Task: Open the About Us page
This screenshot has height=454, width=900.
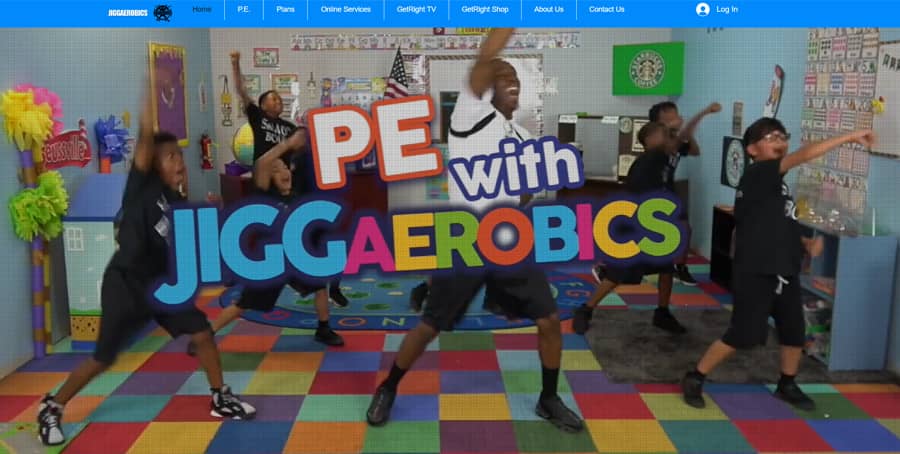Action: pyautogui.click(x=549, y=10)
